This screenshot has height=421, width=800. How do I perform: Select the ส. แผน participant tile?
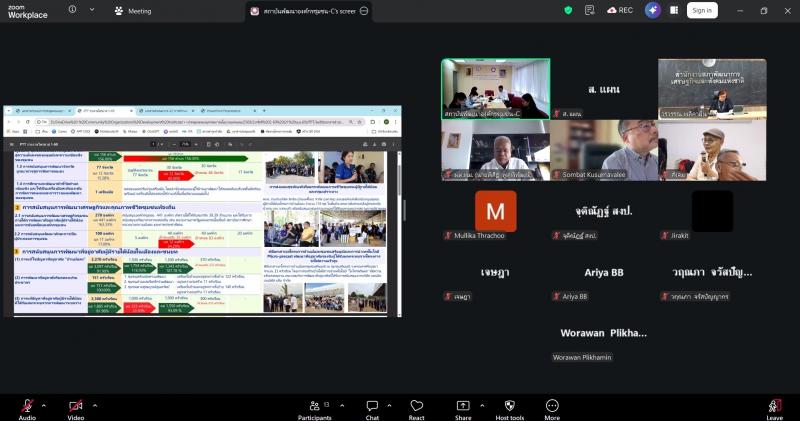pyautogui.click(x=604, y=89)
